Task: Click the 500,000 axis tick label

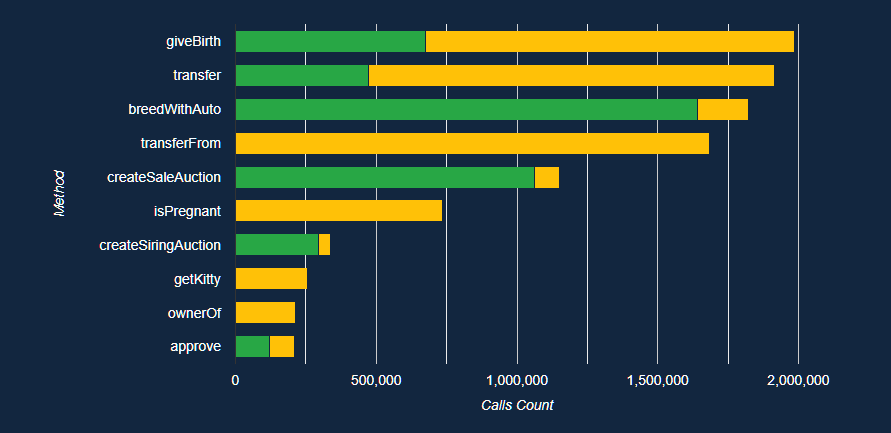Action: coord(376,380)
